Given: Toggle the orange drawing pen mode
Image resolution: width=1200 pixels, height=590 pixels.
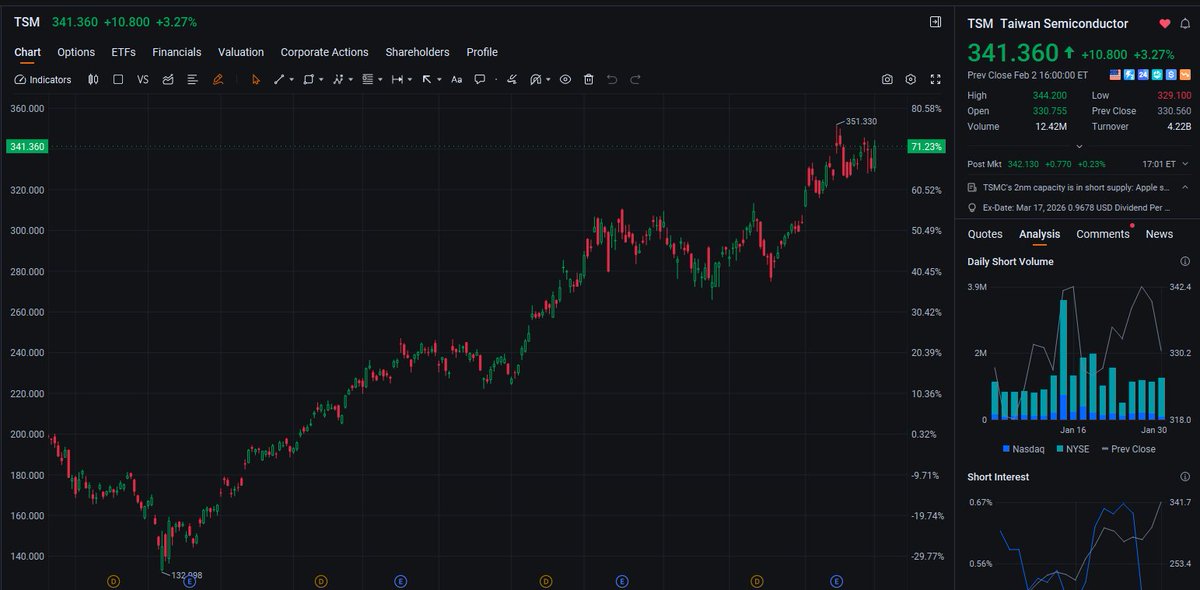Looking at the screenshot, I should (218, 79).
